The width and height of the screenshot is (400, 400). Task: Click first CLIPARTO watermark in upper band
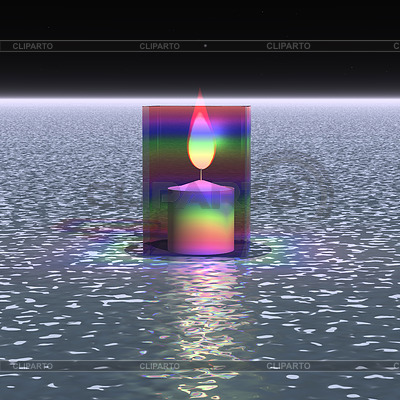[33, 46]
